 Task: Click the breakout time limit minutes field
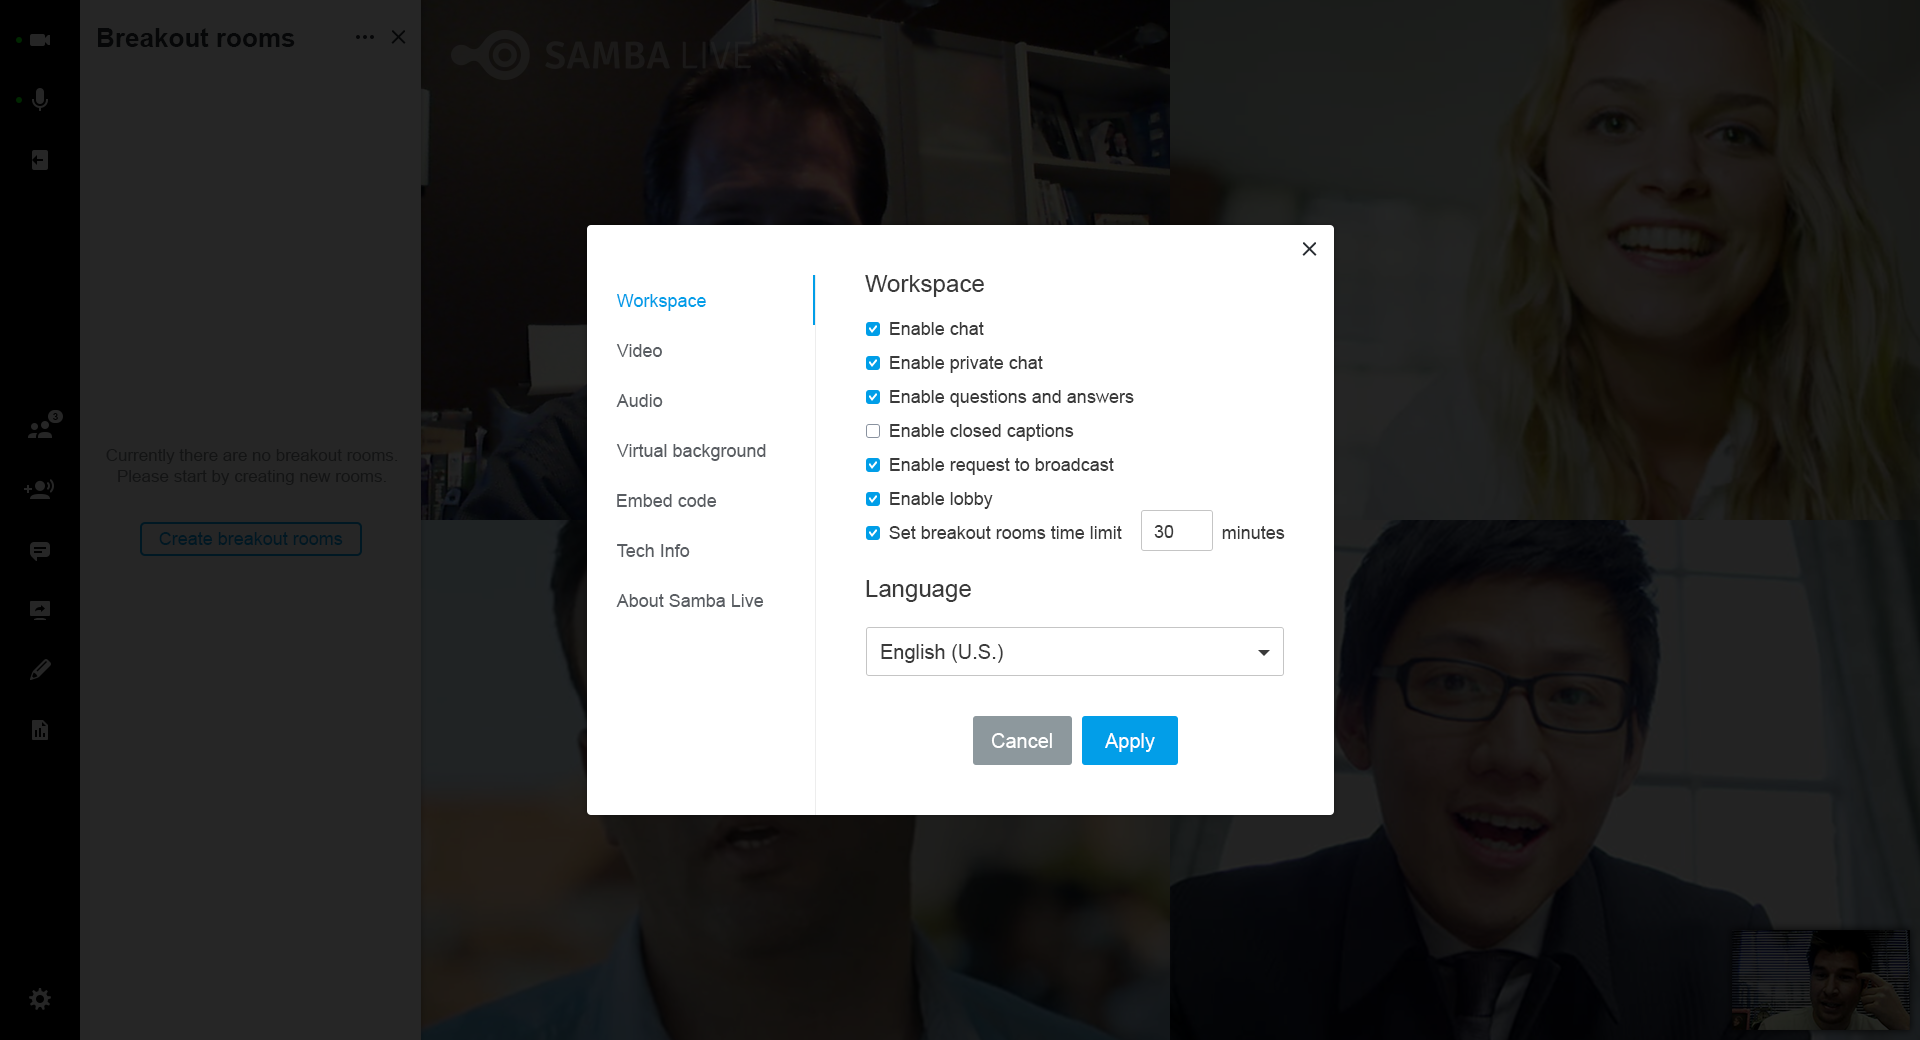click(x=1176, y=532)
